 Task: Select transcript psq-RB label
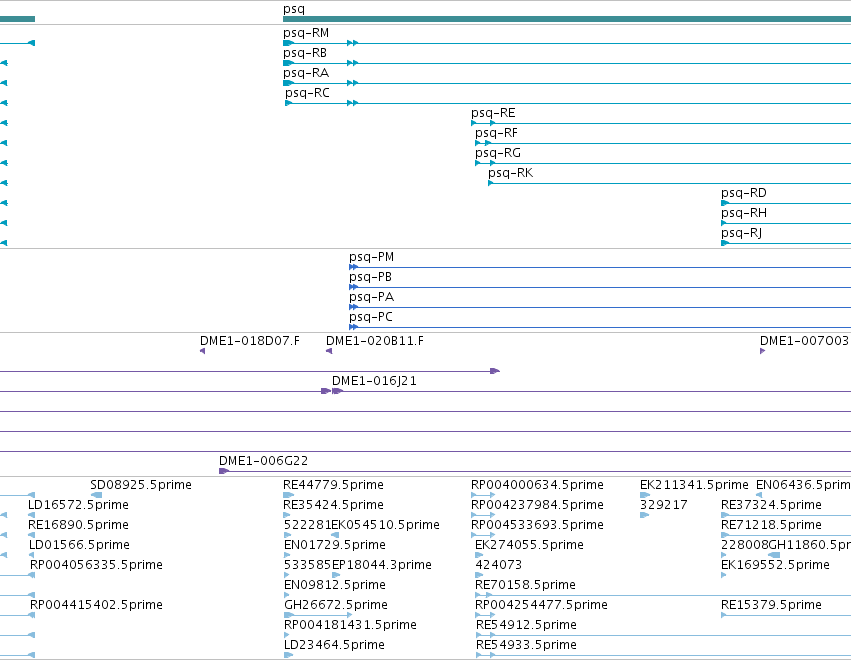305,53
